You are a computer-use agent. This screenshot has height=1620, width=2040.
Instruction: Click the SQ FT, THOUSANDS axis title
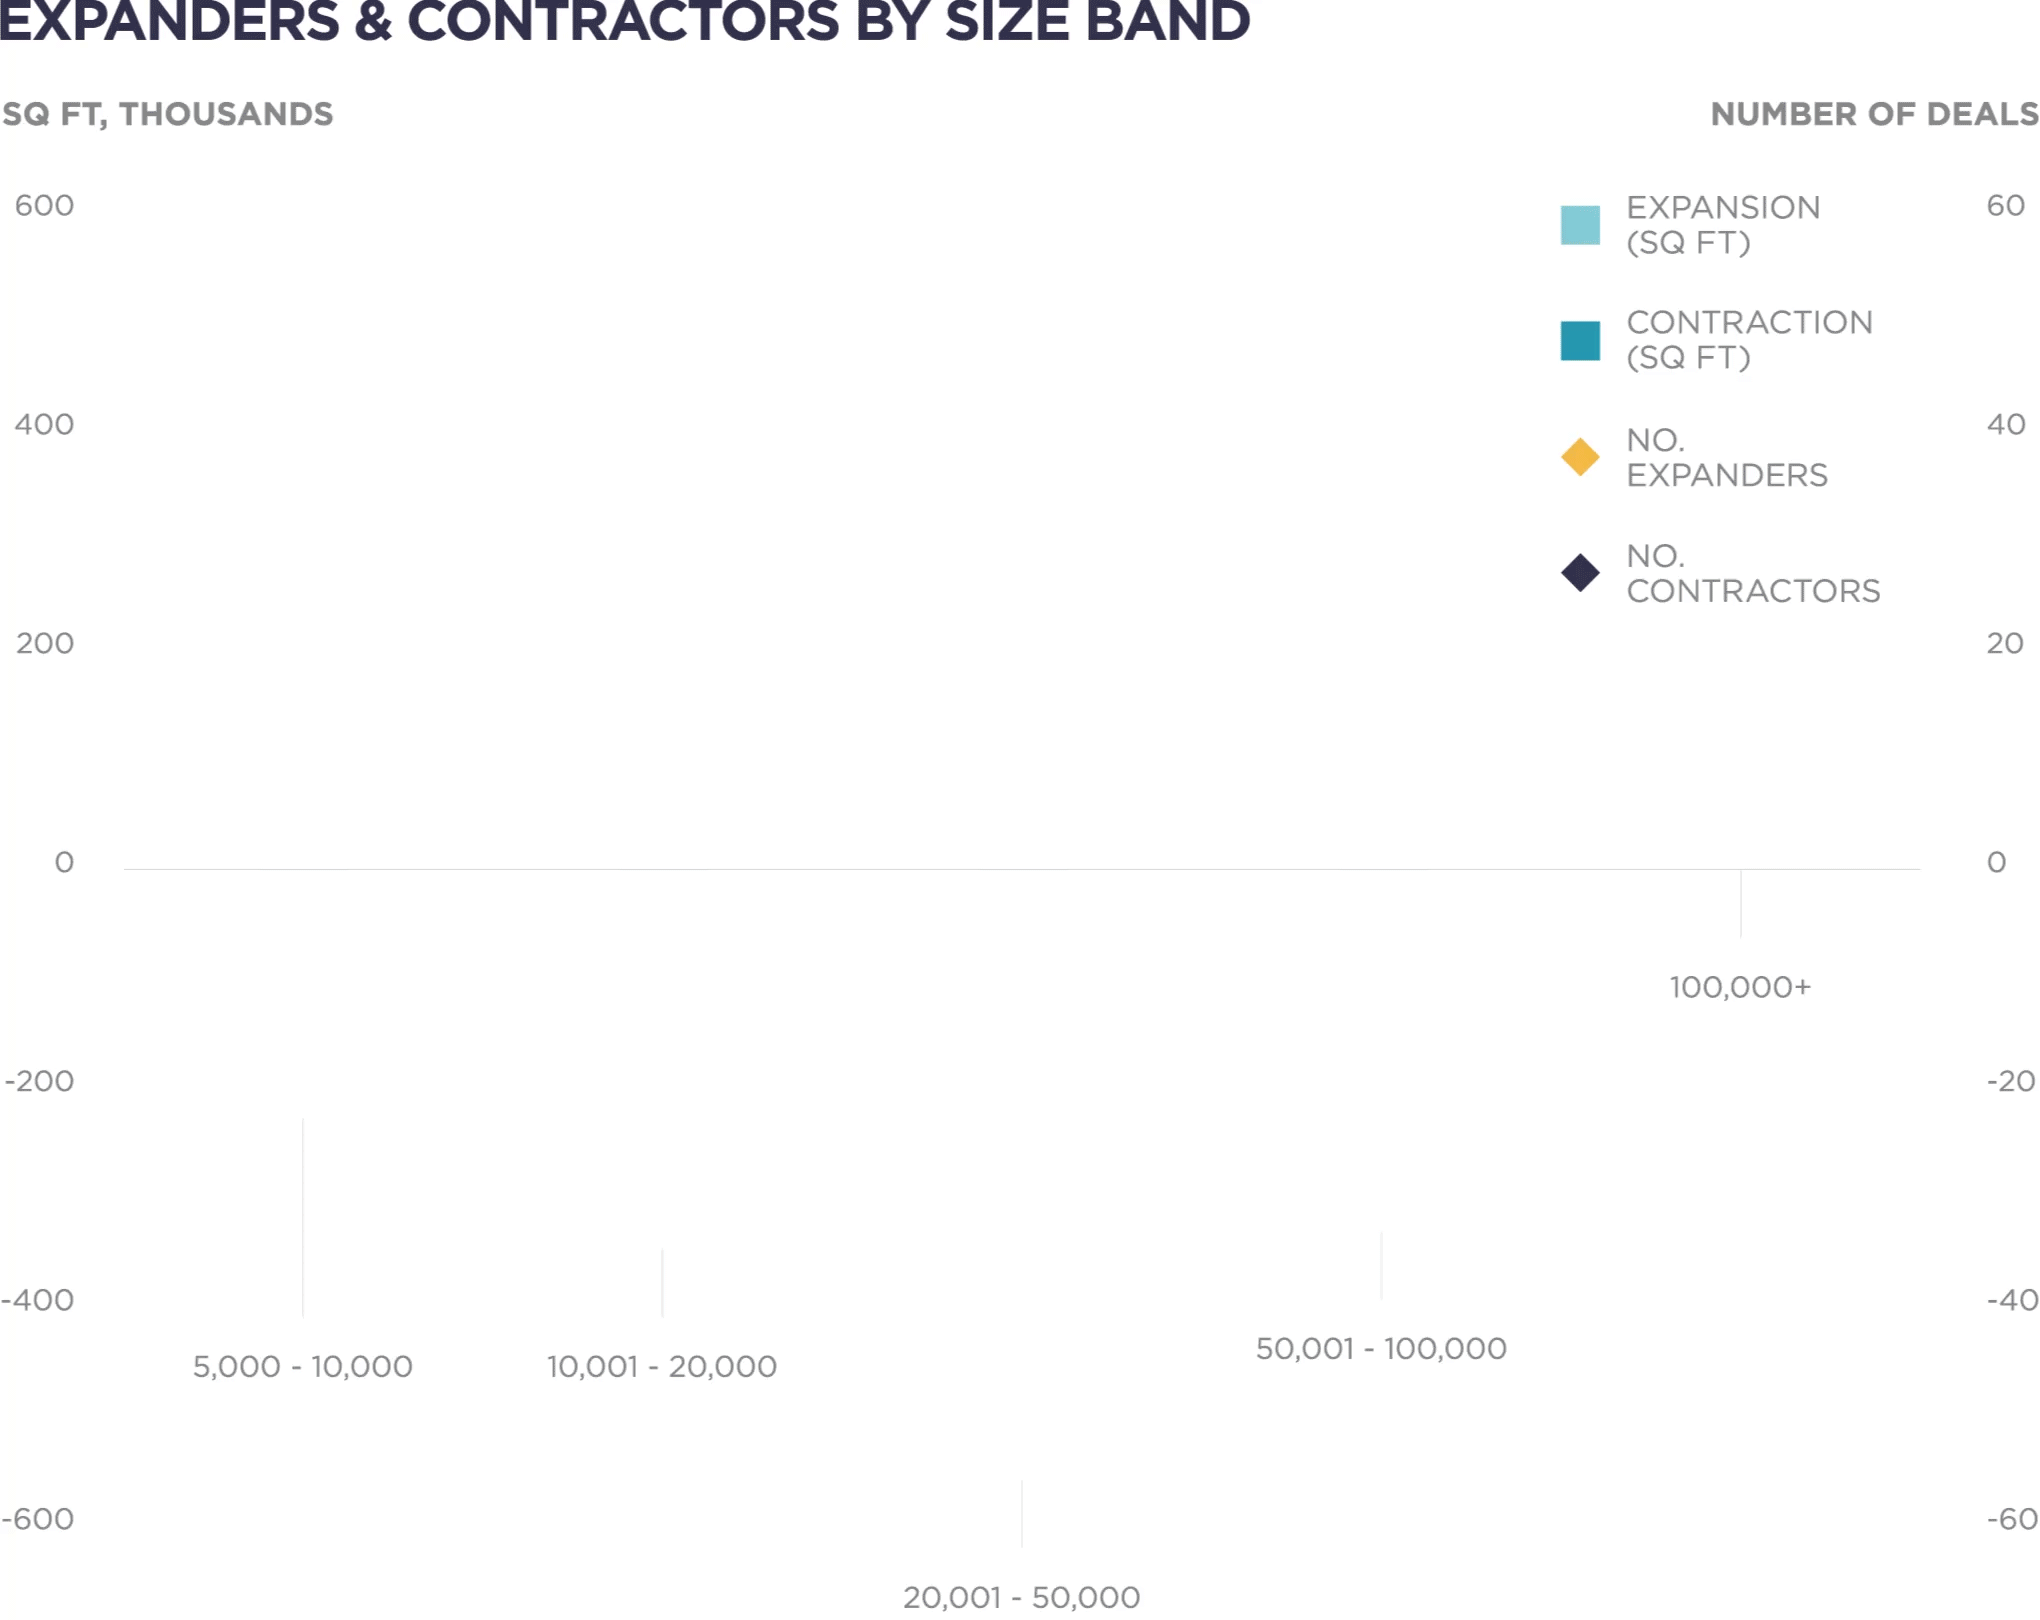click(x=167, y=114)
